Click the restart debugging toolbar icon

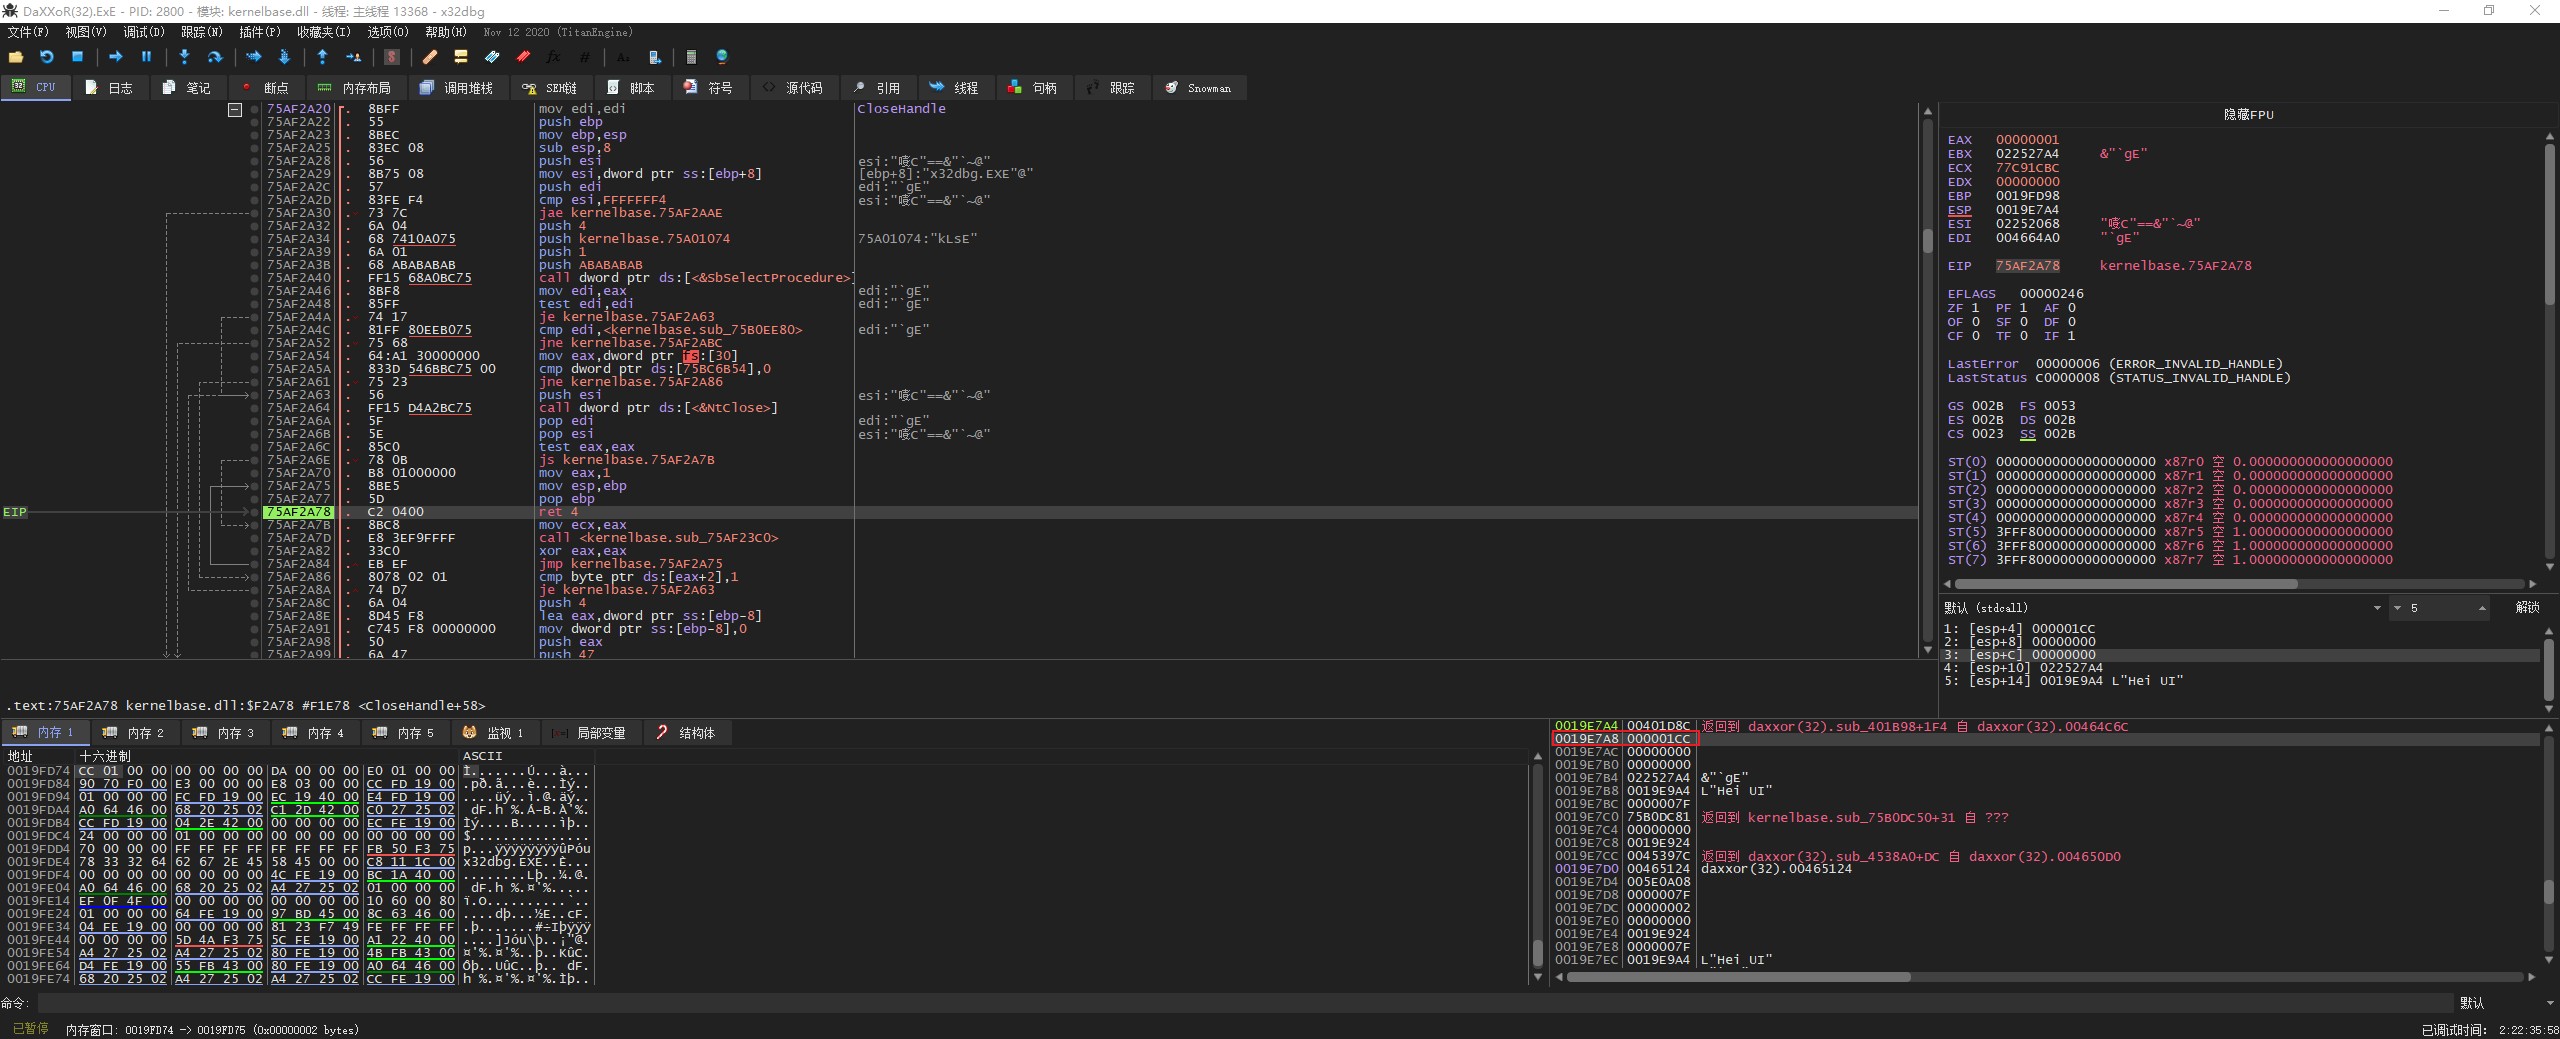[46, 57]
